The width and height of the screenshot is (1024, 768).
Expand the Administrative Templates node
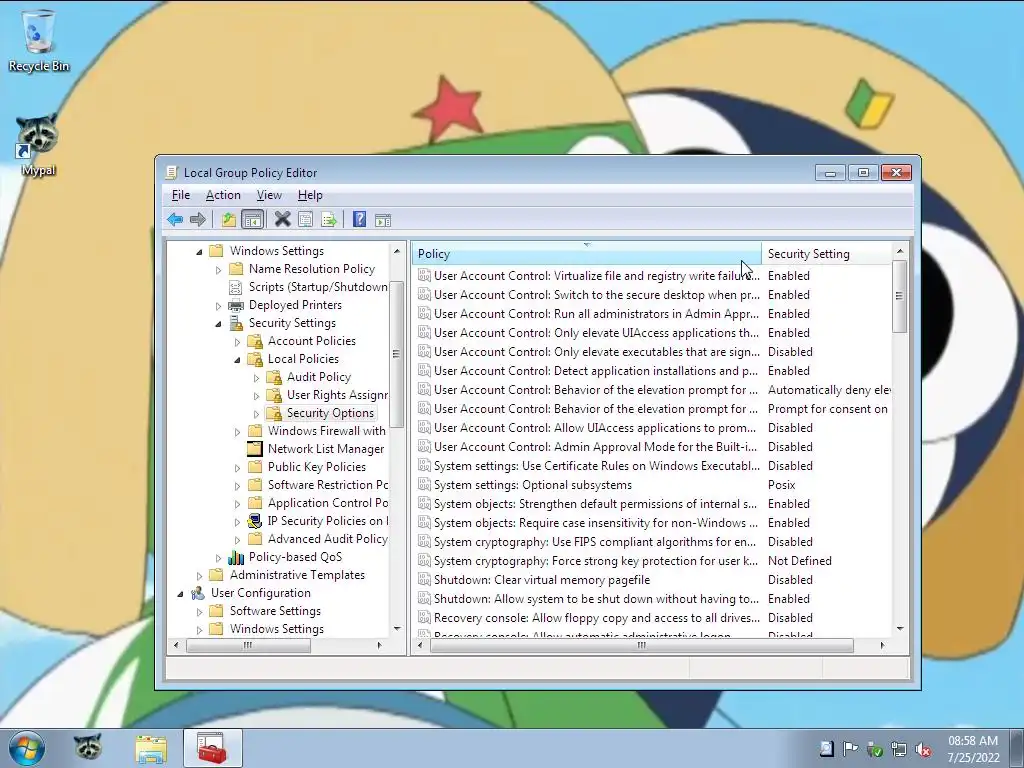point(199,575)
